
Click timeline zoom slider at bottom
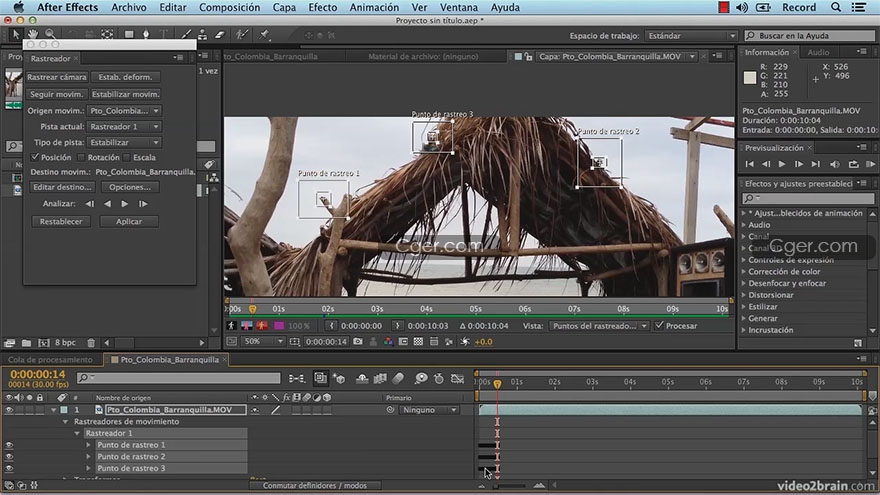pyautogui.click(x=510, y=485)
